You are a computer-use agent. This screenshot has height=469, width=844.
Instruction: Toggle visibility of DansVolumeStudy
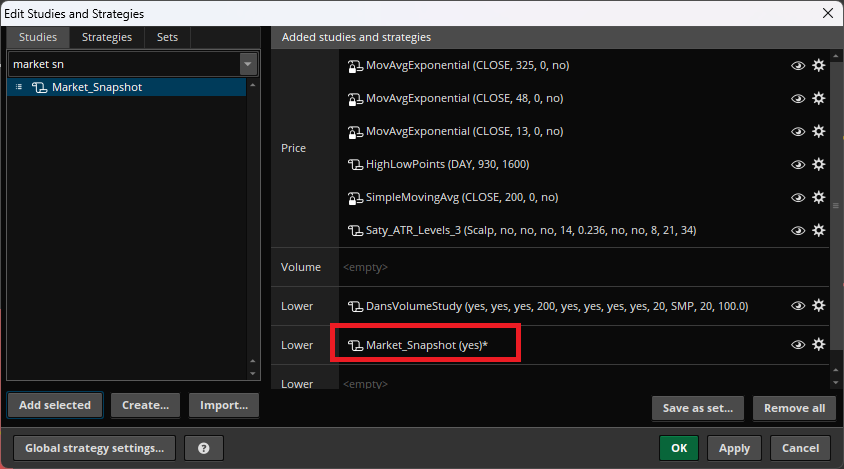[798, 306]
